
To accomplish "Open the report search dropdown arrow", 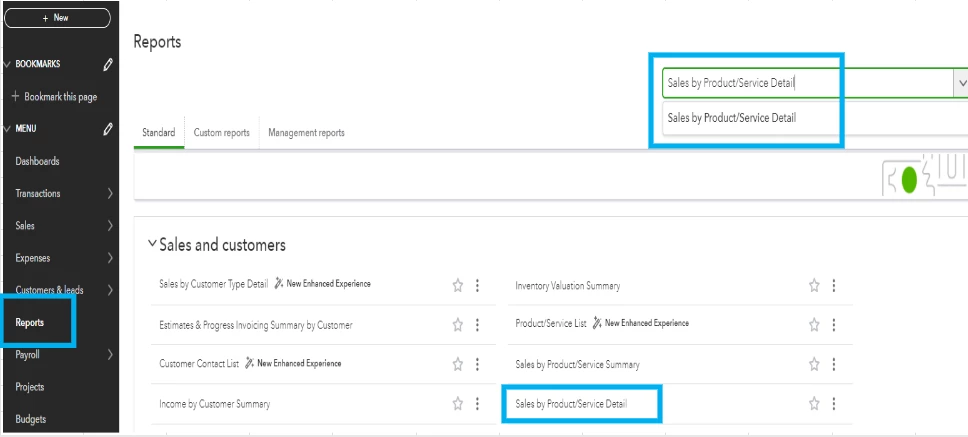I will (961, 83).
